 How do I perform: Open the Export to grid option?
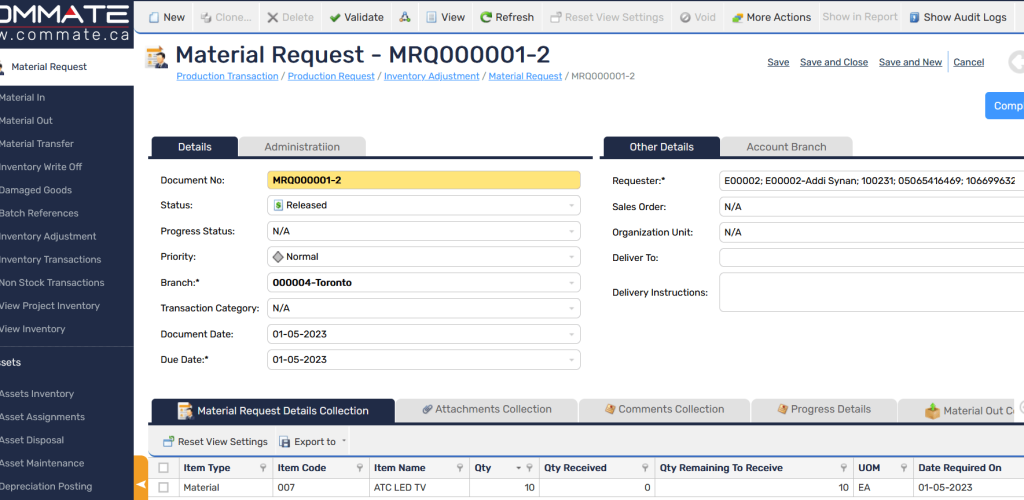(x=308, y=442)
